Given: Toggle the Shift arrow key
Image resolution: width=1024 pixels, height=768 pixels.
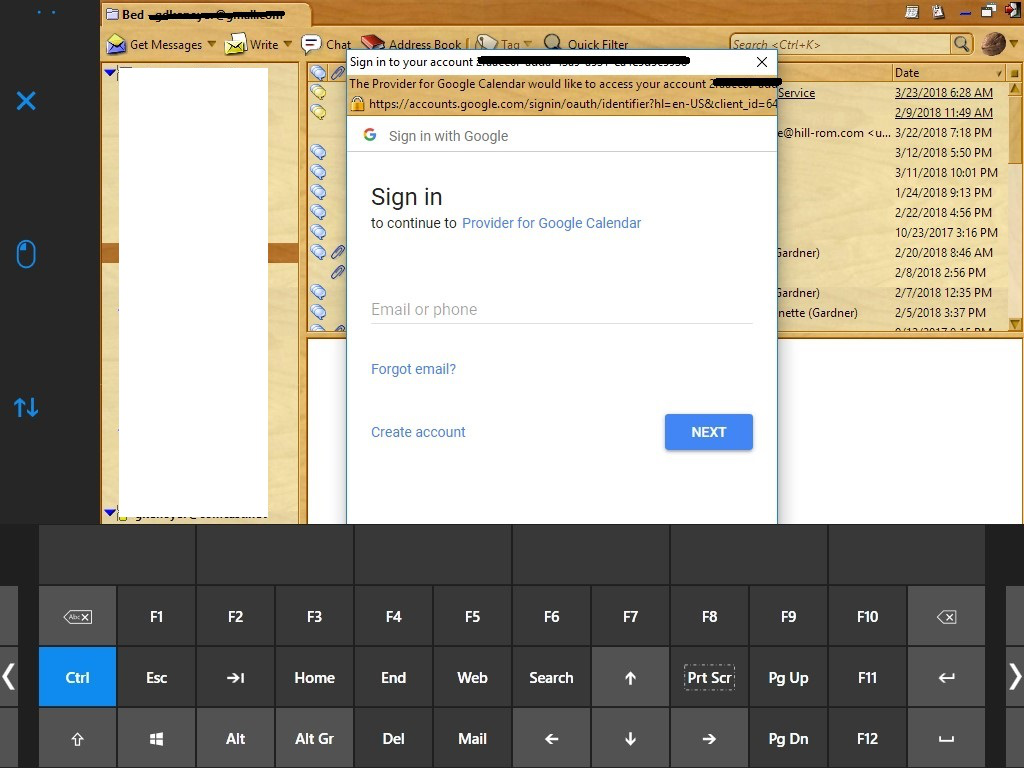Looking at the screenshot, I should pyautogui.click(x=77, y=739).
